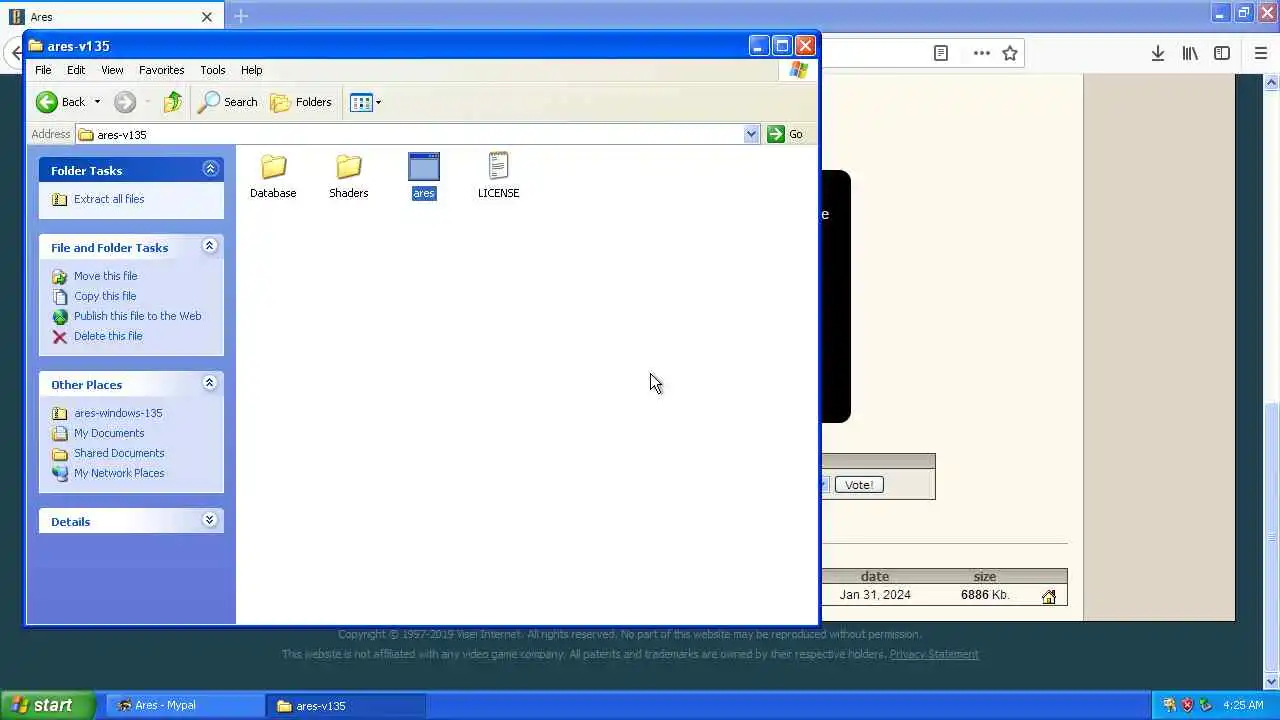Click the Forward arrow button

click(x=125, y=102)
